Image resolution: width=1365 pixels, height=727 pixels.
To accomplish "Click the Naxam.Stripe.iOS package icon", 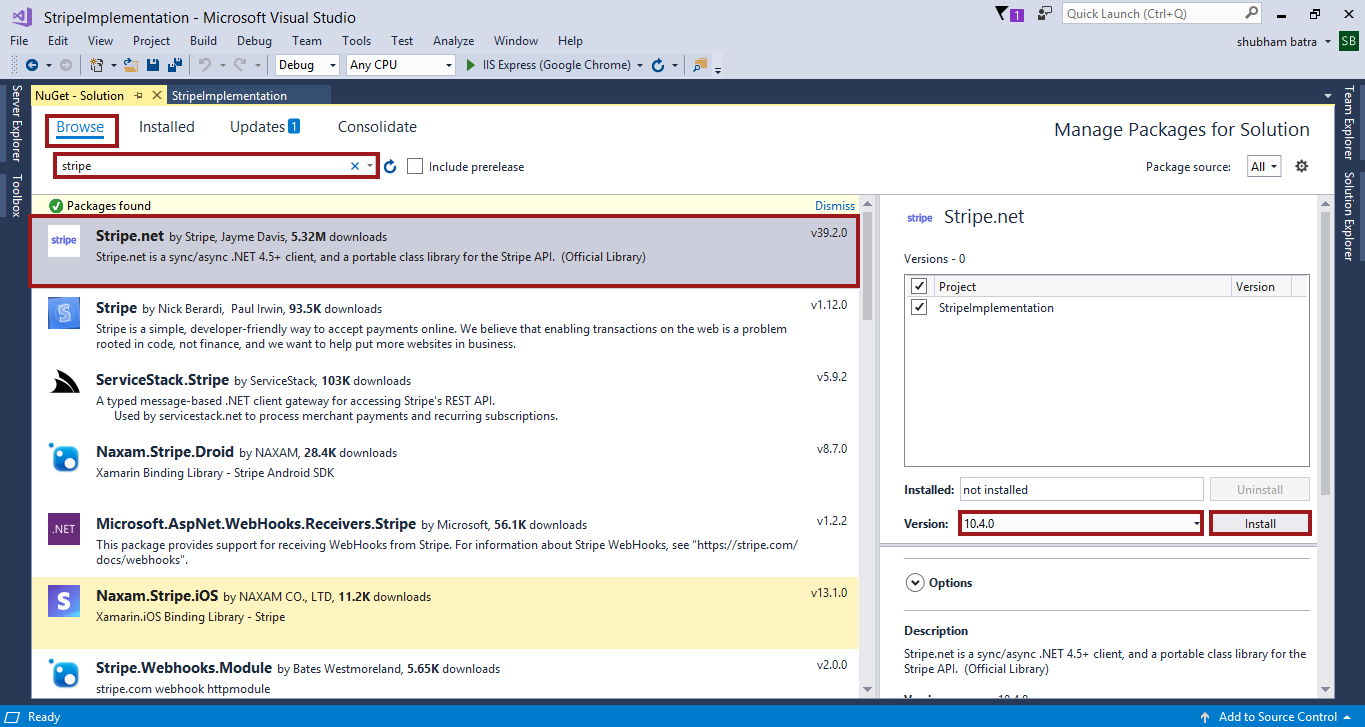I will click(x=64, y=600).
